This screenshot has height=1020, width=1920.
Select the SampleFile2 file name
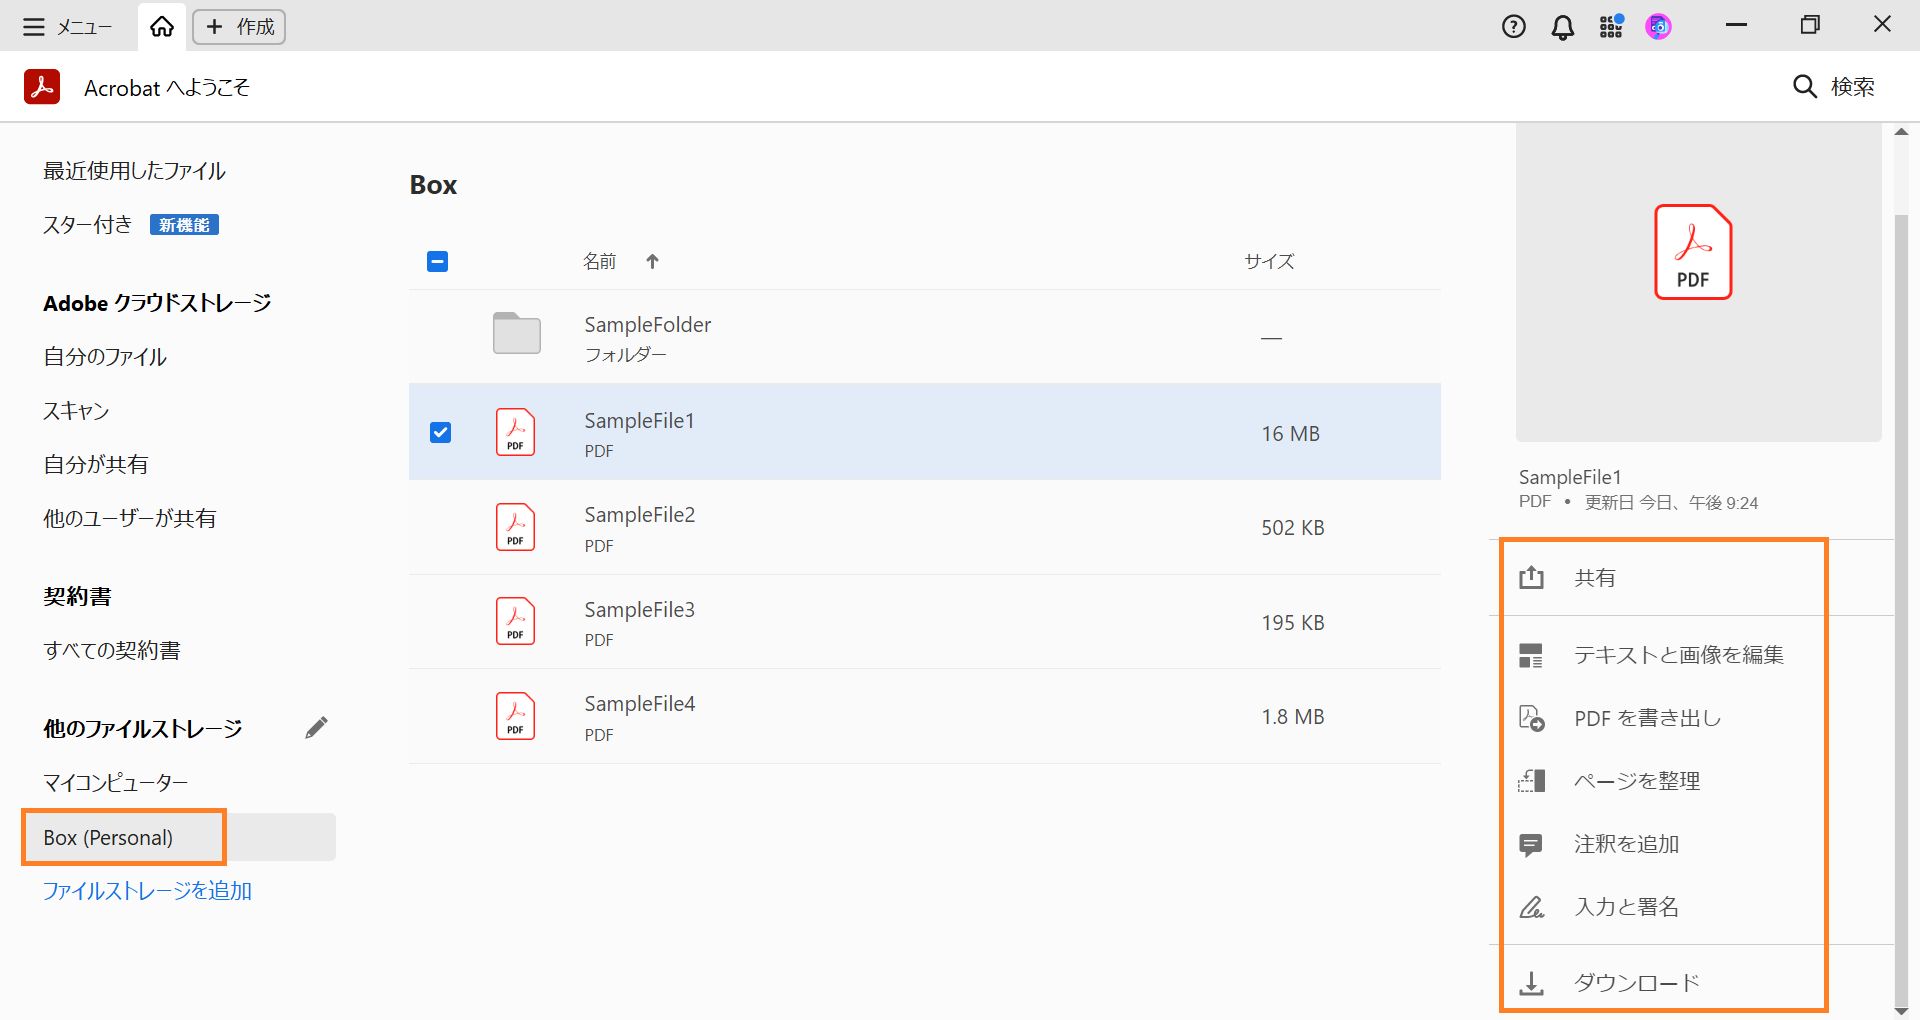(x=640, y=515)
